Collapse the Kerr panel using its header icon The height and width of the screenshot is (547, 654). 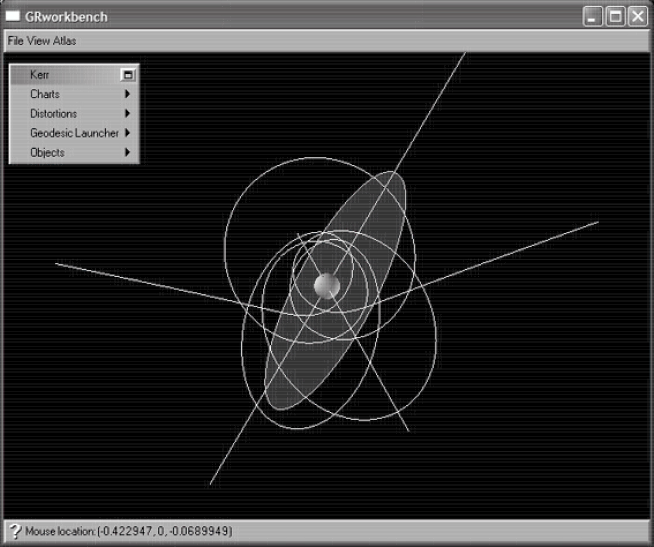point(128,74)
